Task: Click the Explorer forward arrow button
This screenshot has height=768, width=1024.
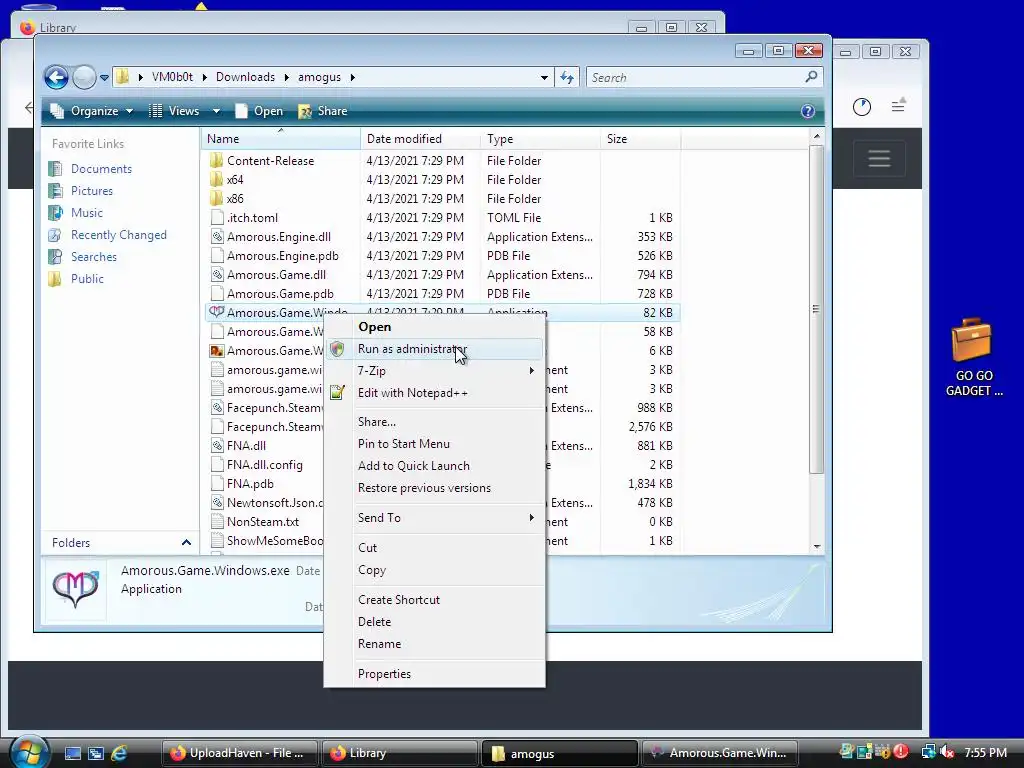Action: coord(84,77)
